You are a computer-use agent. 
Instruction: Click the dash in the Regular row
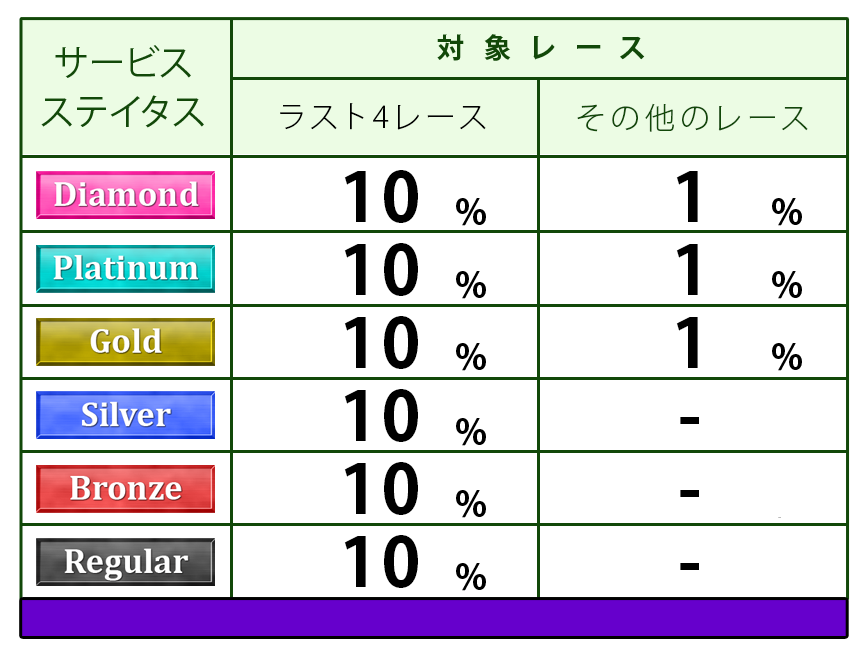pos(688,565)
